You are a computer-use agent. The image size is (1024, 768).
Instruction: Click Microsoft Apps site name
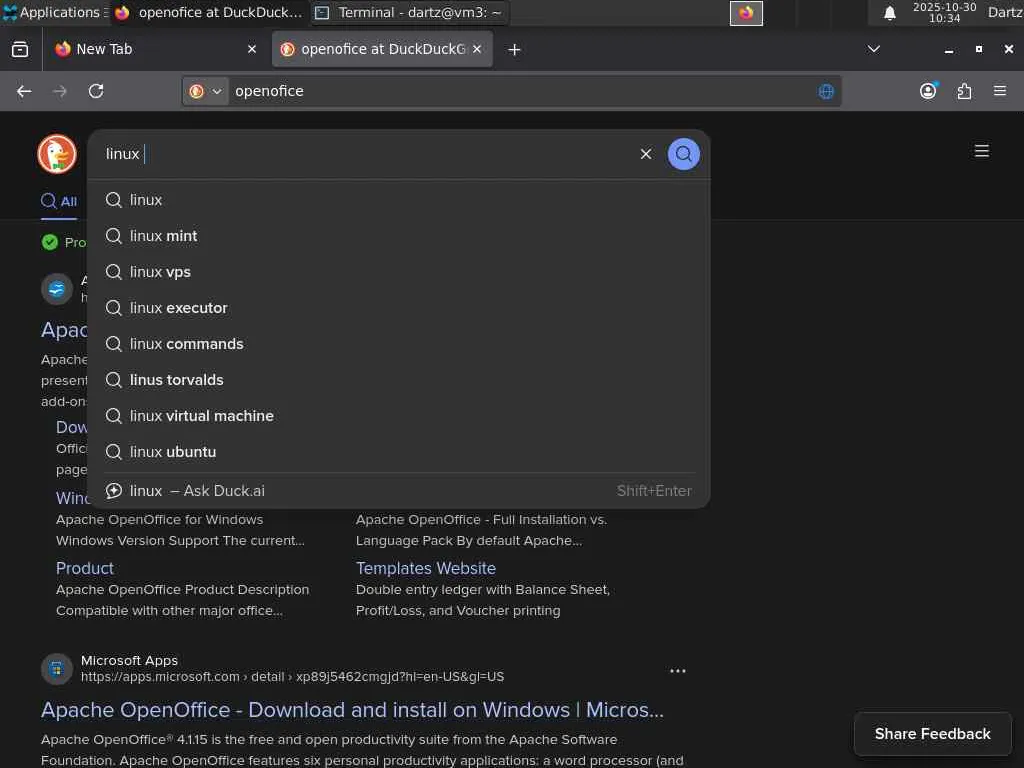(x=129, y=660)
